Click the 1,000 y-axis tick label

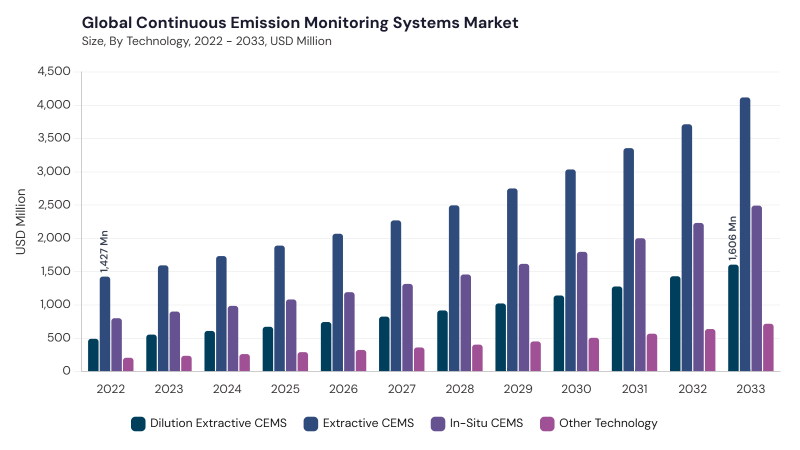tap(54, 304)
